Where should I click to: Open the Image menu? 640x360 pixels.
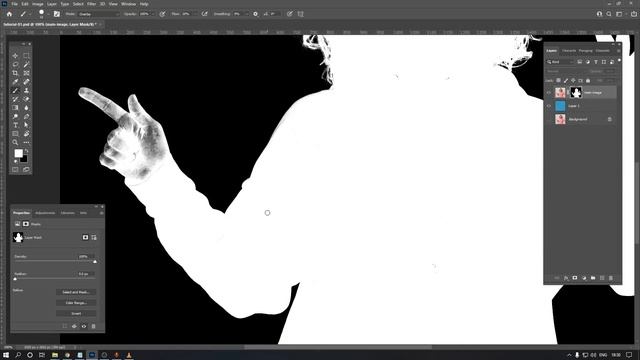click(38, 4)
